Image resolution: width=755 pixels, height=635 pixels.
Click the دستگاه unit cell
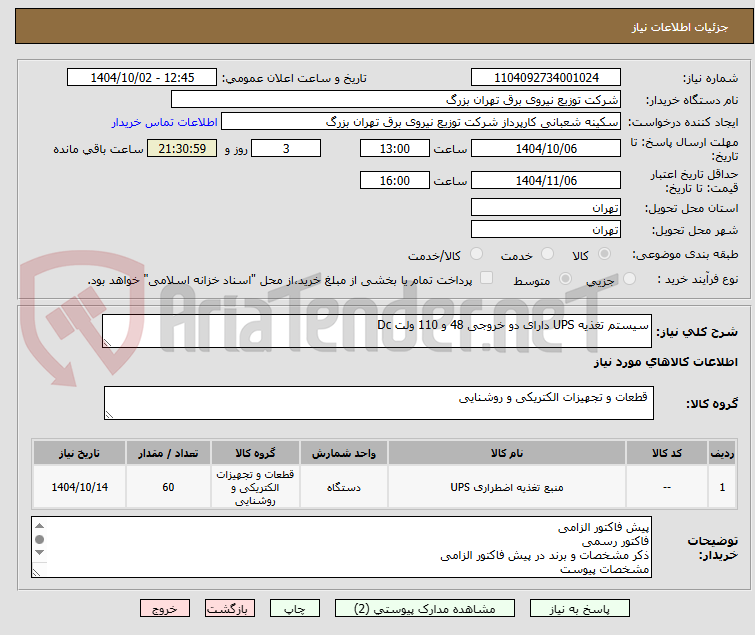click(x=343, y=487)
